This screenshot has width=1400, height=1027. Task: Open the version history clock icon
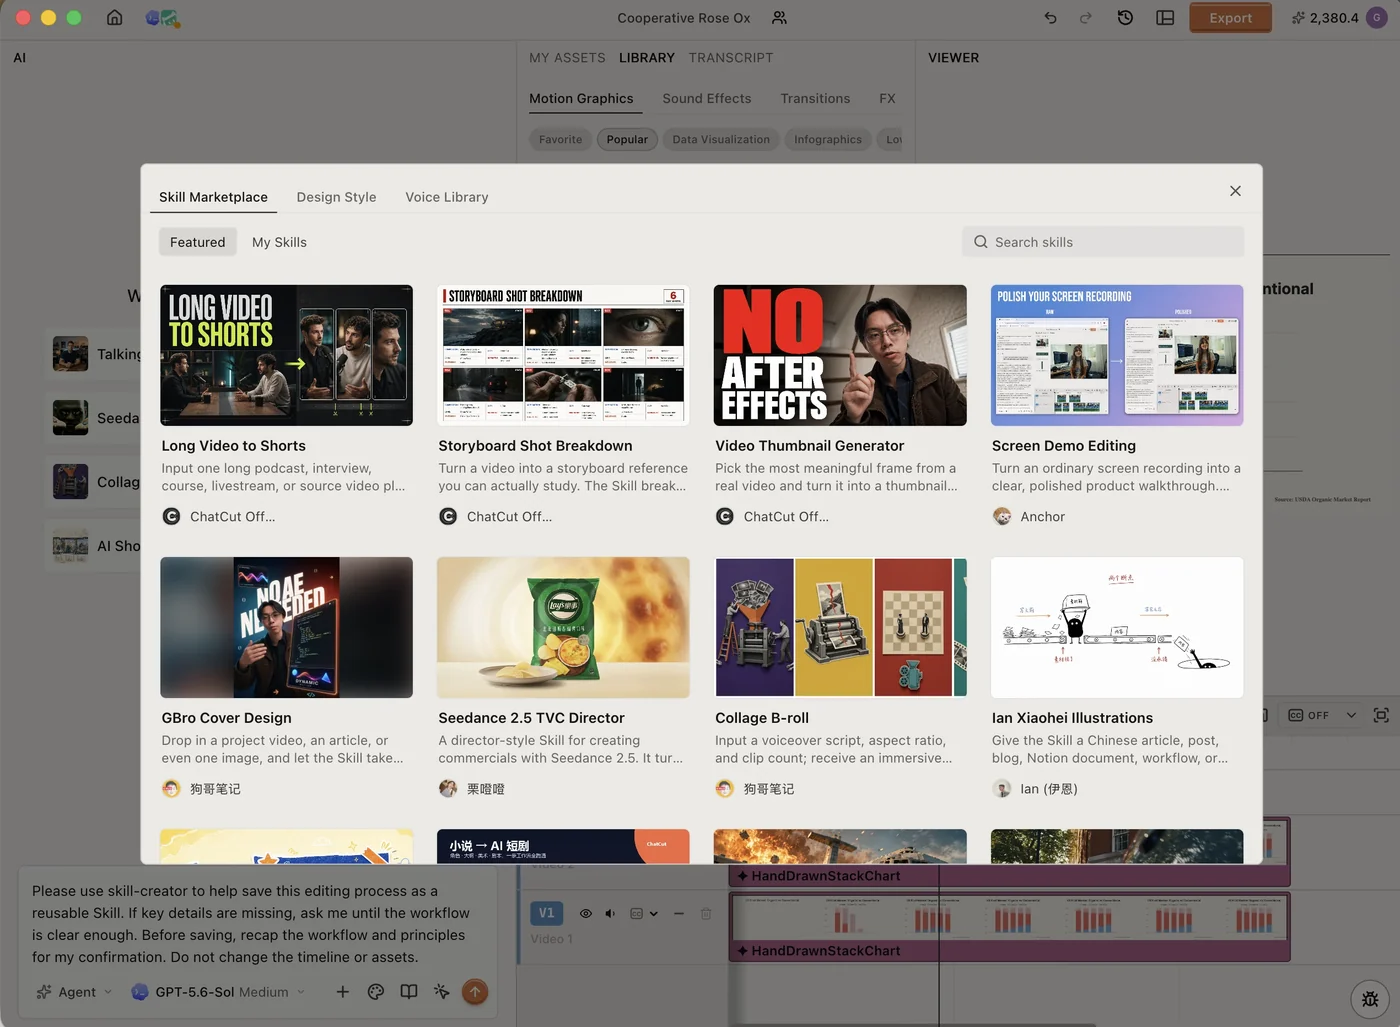(x=1125, y=18)
